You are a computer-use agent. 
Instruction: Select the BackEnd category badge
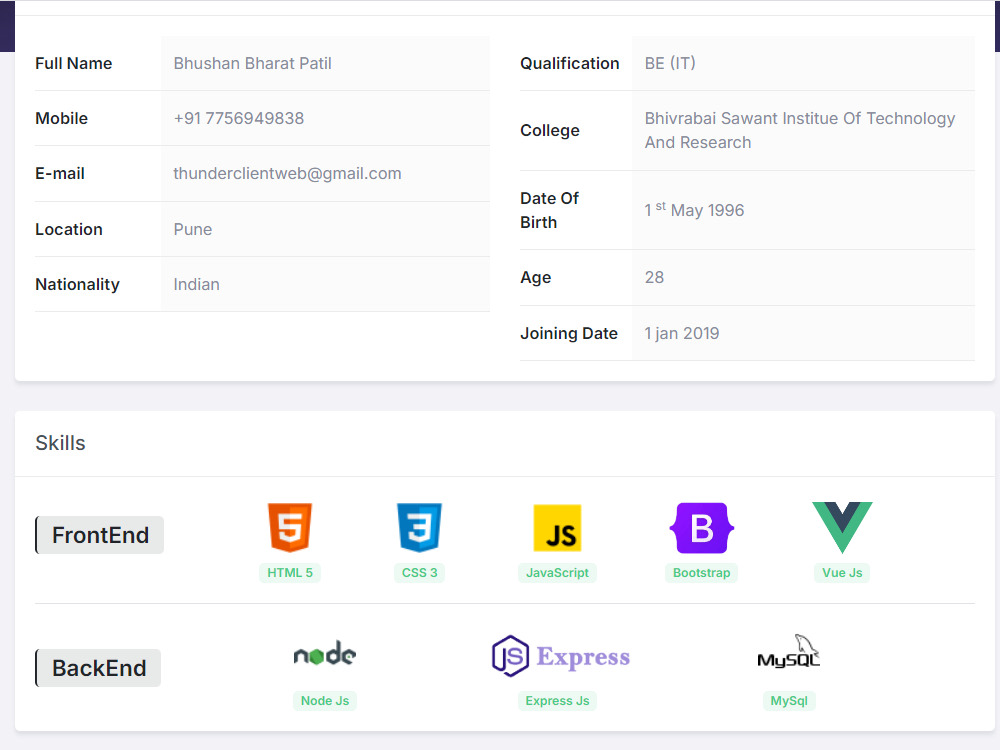pyautogui.click(x=98, y=668)
